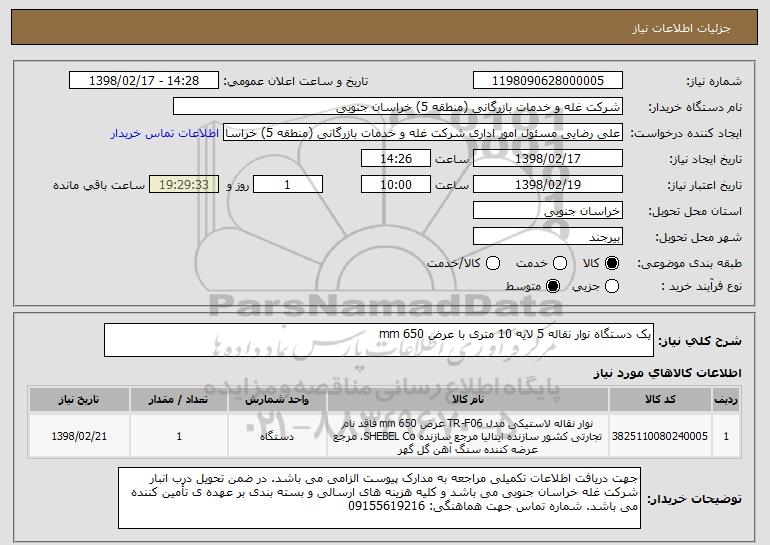Click the نوع فرآیند خرید label
The height and width of the screenshot is (545, 770).
[x=702, y=286]
